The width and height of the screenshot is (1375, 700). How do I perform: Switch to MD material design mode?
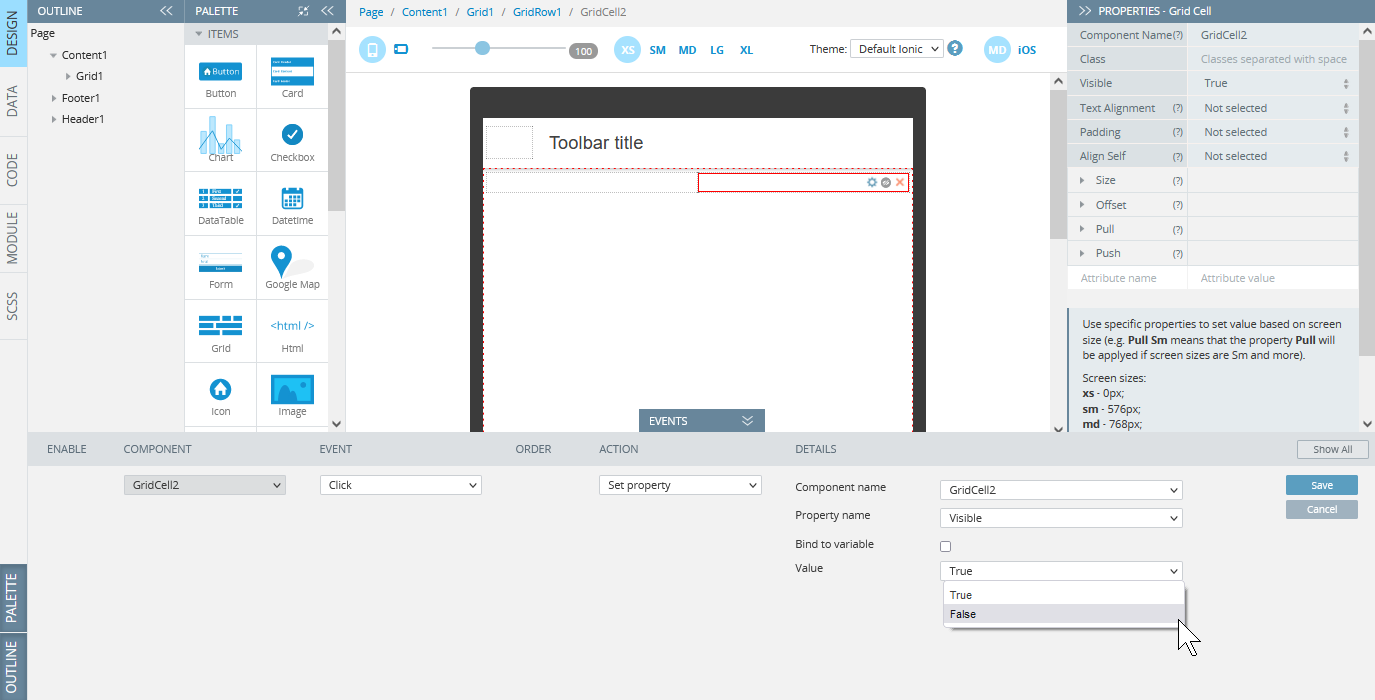tap(997, 49)
